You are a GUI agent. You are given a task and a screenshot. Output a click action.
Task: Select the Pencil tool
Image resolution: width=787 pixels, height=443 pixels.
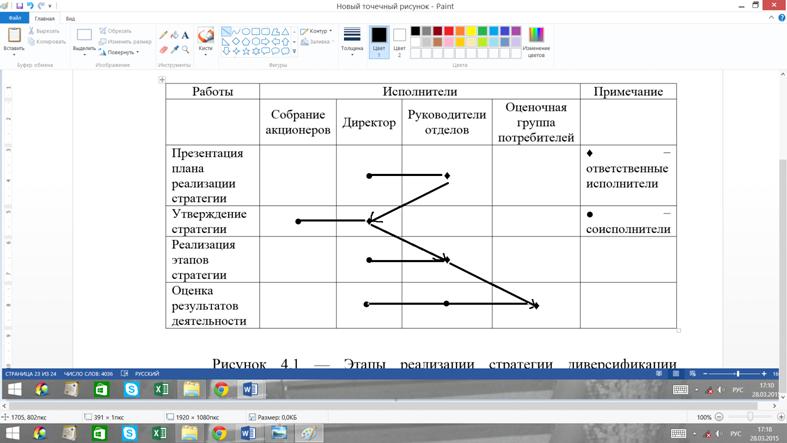(x=164, y=35)
